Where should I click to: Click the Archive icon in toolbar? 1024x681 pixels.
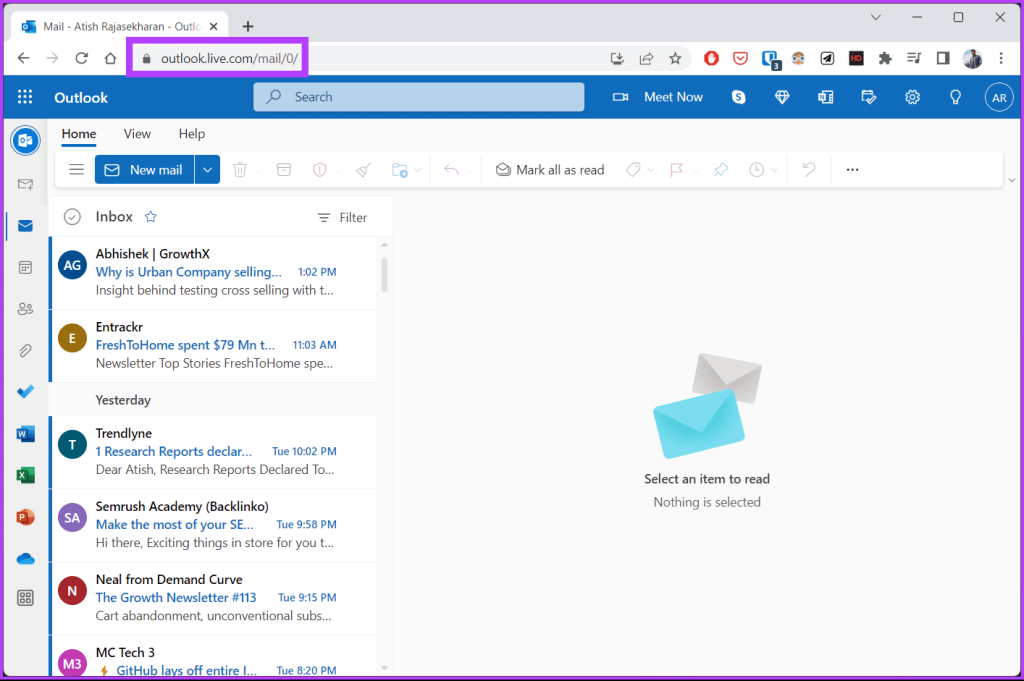tap(283, 170)
